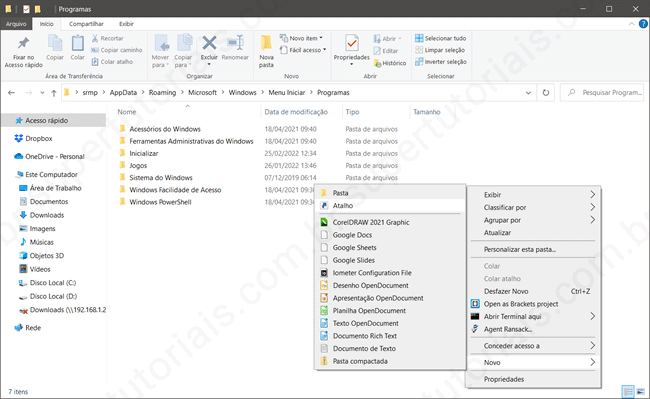Image resolution: width=650 pixels, height=399 pixels.
Task: Choose Google Sheets in the submenu
Action: (390, 248)
